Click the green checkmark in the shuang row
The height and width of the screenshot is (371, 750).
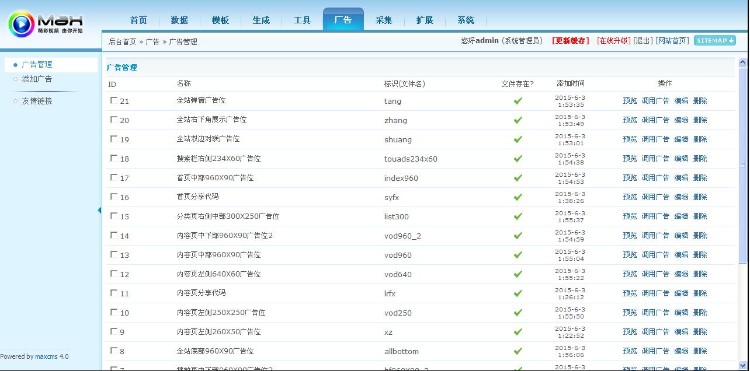click(x=518, y=139)
